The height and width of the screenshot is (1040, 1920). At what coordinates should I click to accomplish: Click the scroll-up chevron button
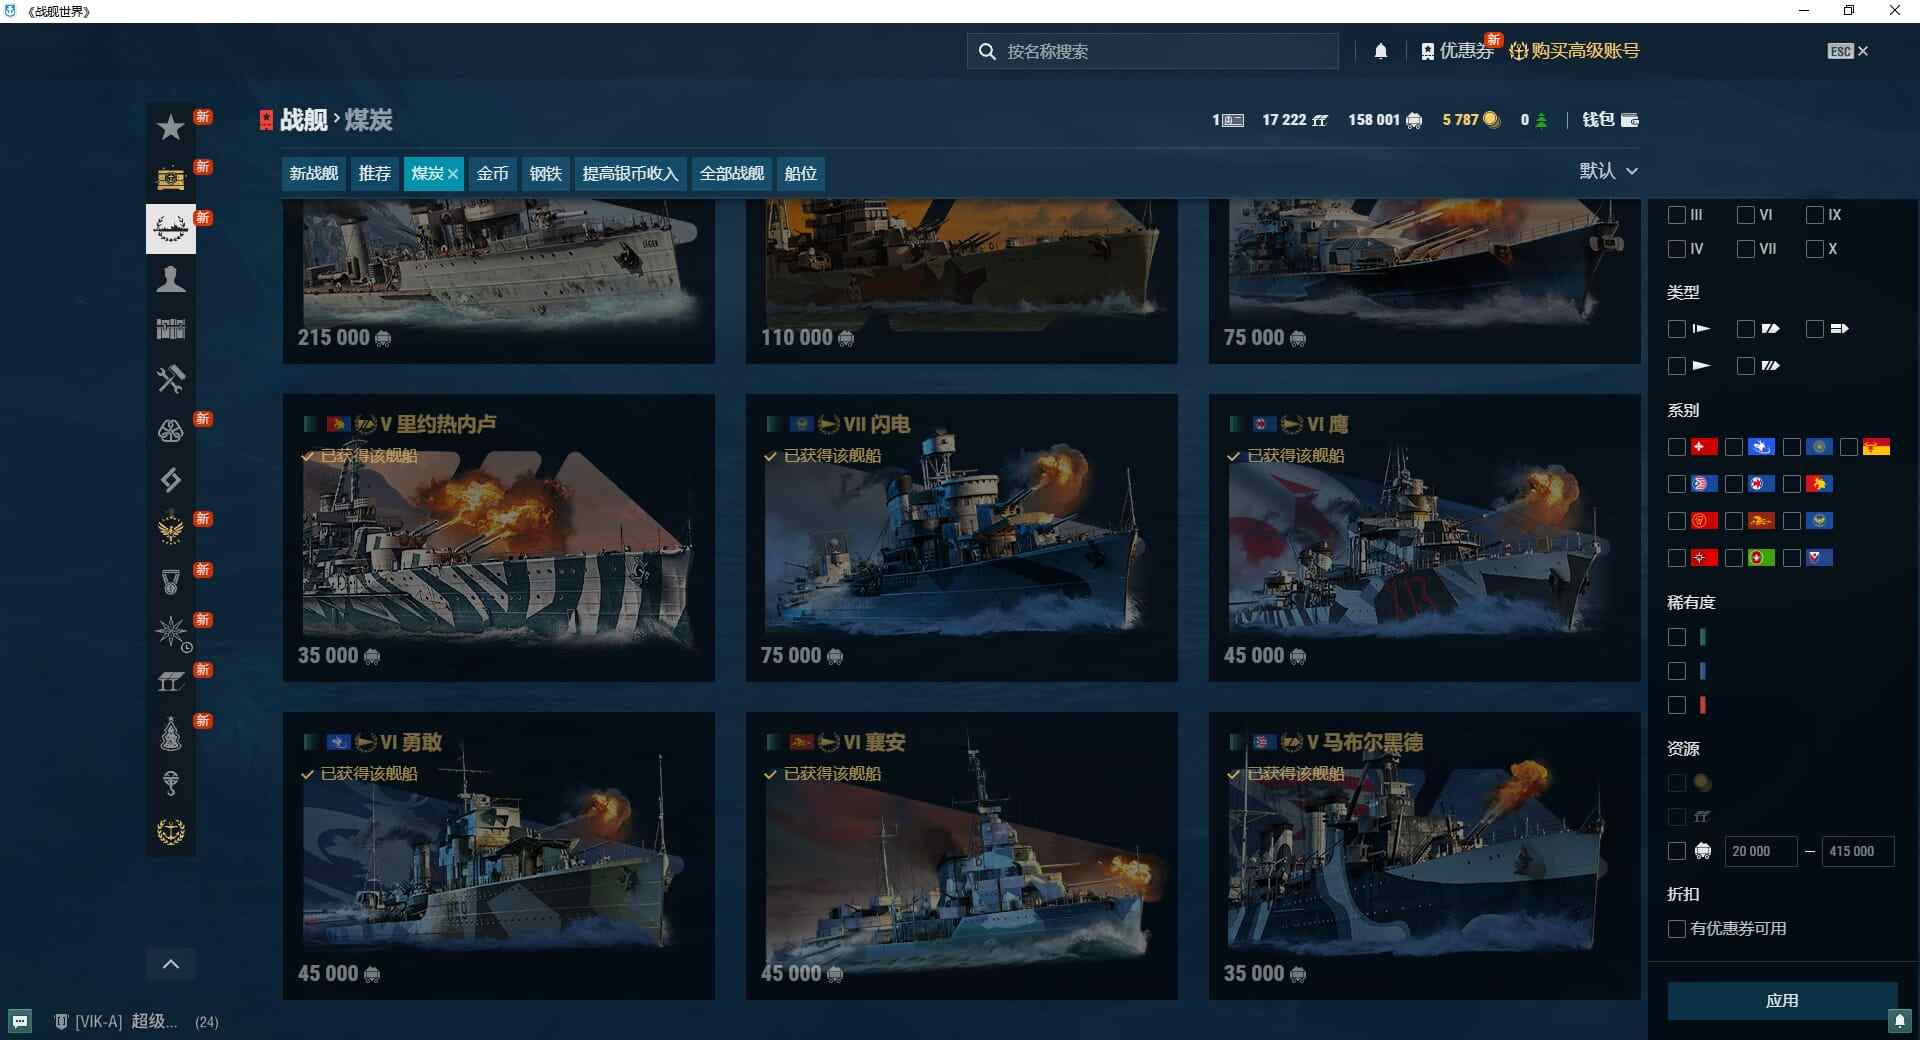[171, 964]
